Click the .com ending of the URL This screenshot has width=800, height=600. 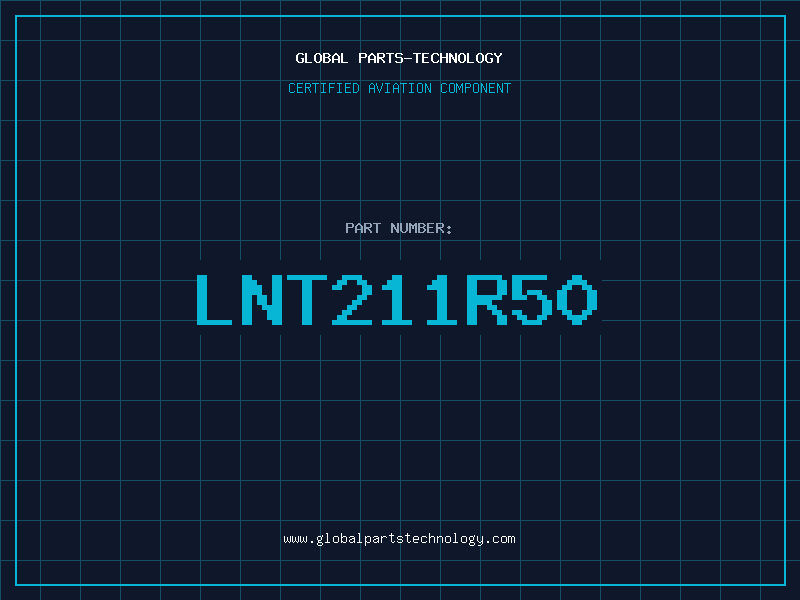(500, 539)
